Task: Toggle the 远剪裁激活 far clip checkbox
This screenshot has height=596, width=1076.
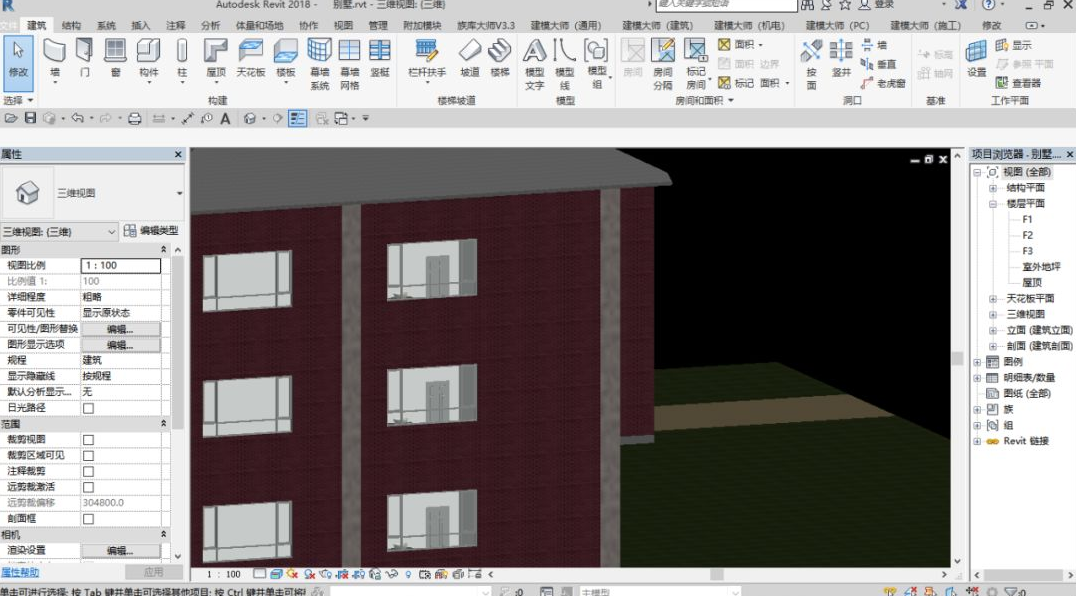Action: coord(89,487)
